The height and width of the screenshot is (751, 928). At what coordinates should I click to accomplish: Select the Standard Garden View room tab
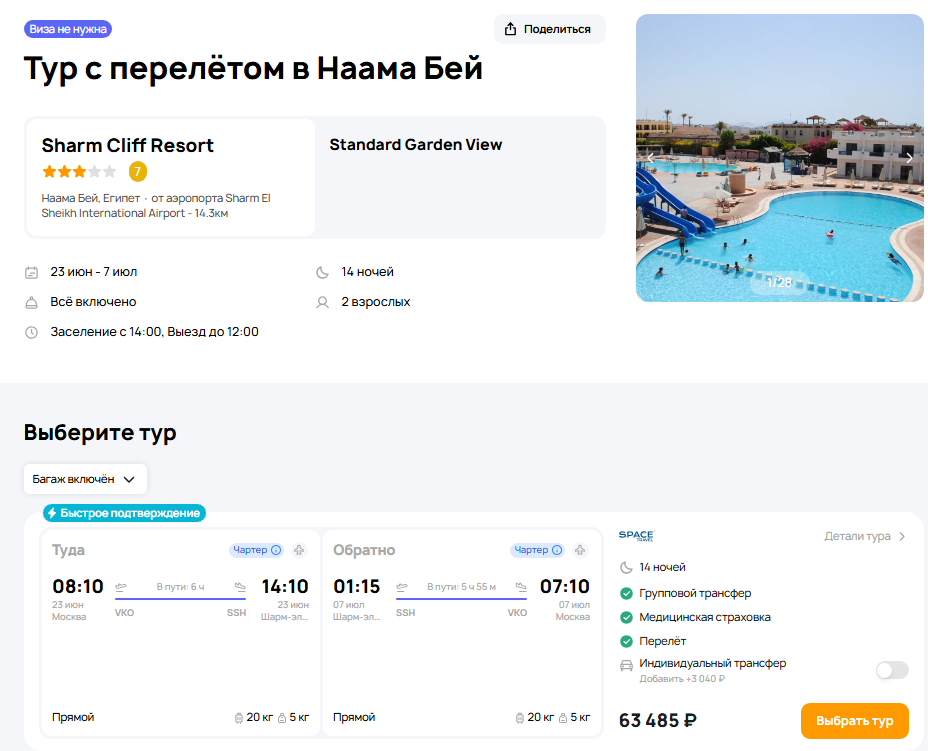pos(416,145)
